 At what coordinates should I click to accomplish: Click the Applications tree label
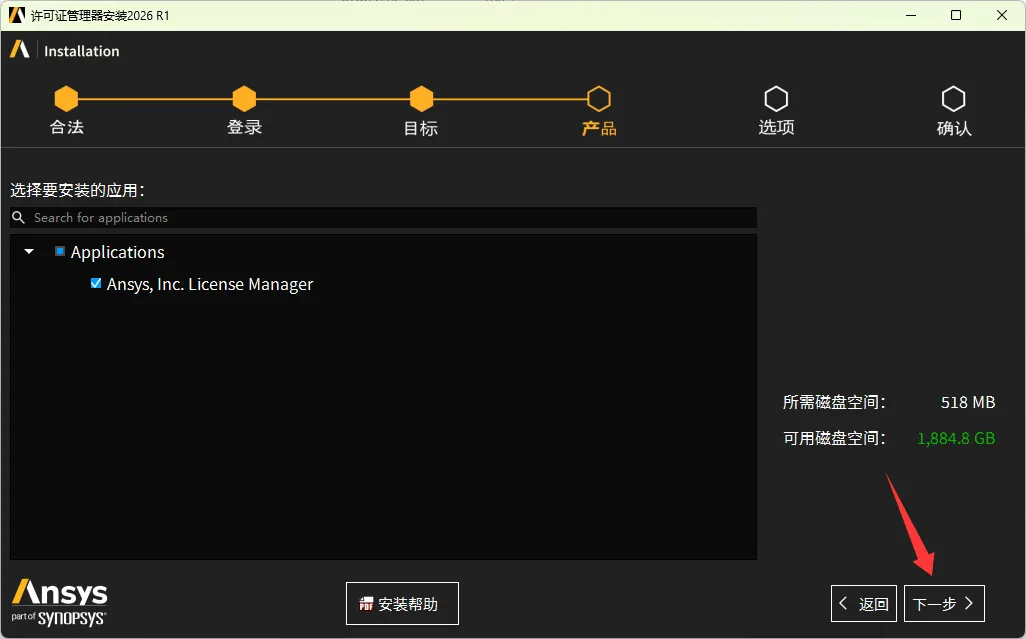click(x=118, y=252)
